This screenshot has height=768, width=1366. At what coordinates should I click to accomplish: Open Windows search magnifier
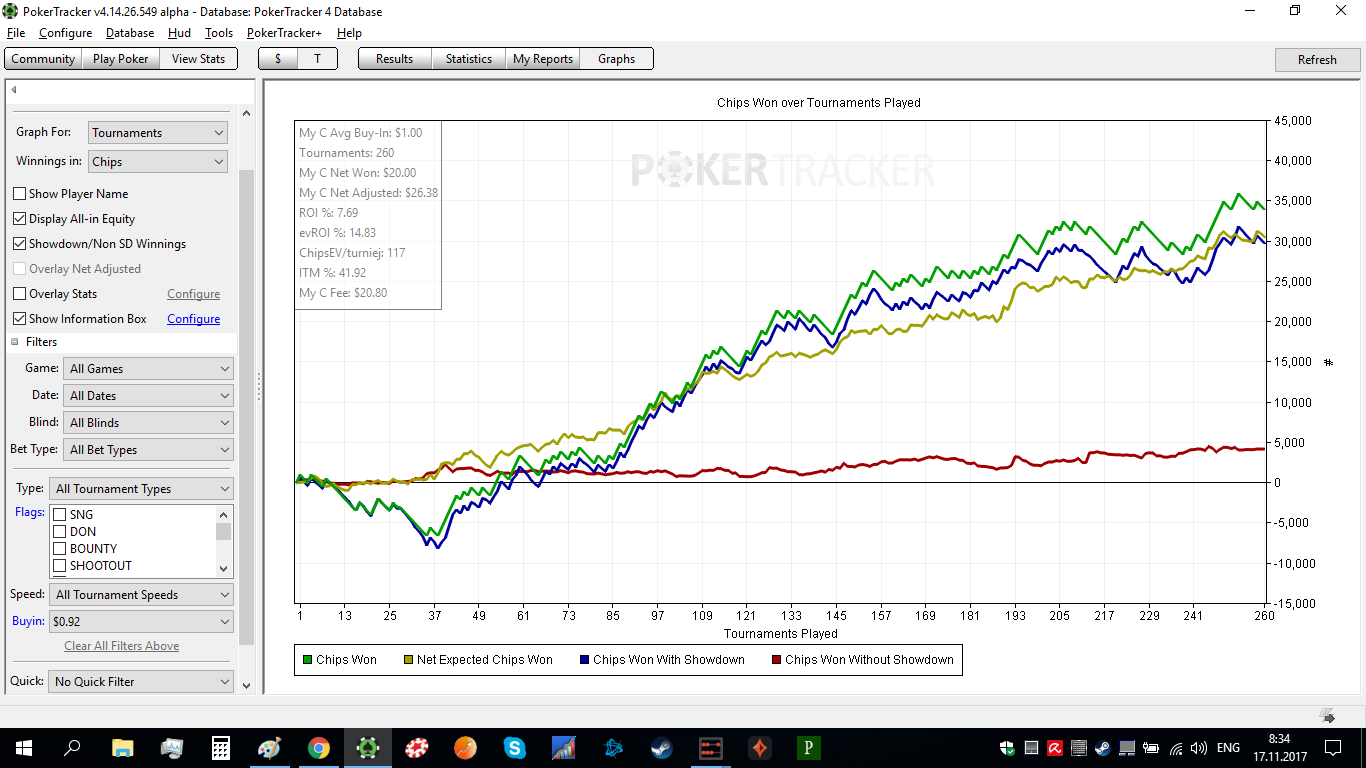tap(73, 747)
